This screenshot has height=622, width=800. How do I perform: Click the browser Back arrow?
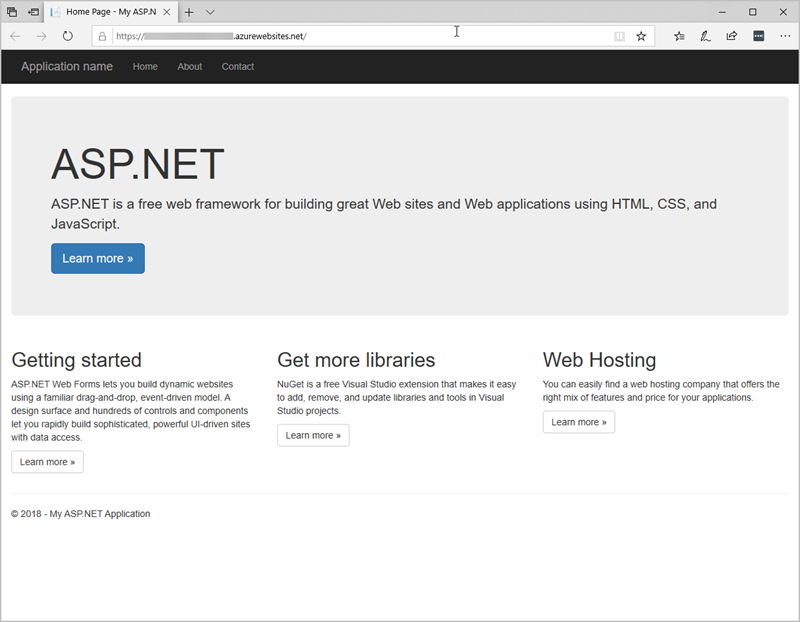15,36
